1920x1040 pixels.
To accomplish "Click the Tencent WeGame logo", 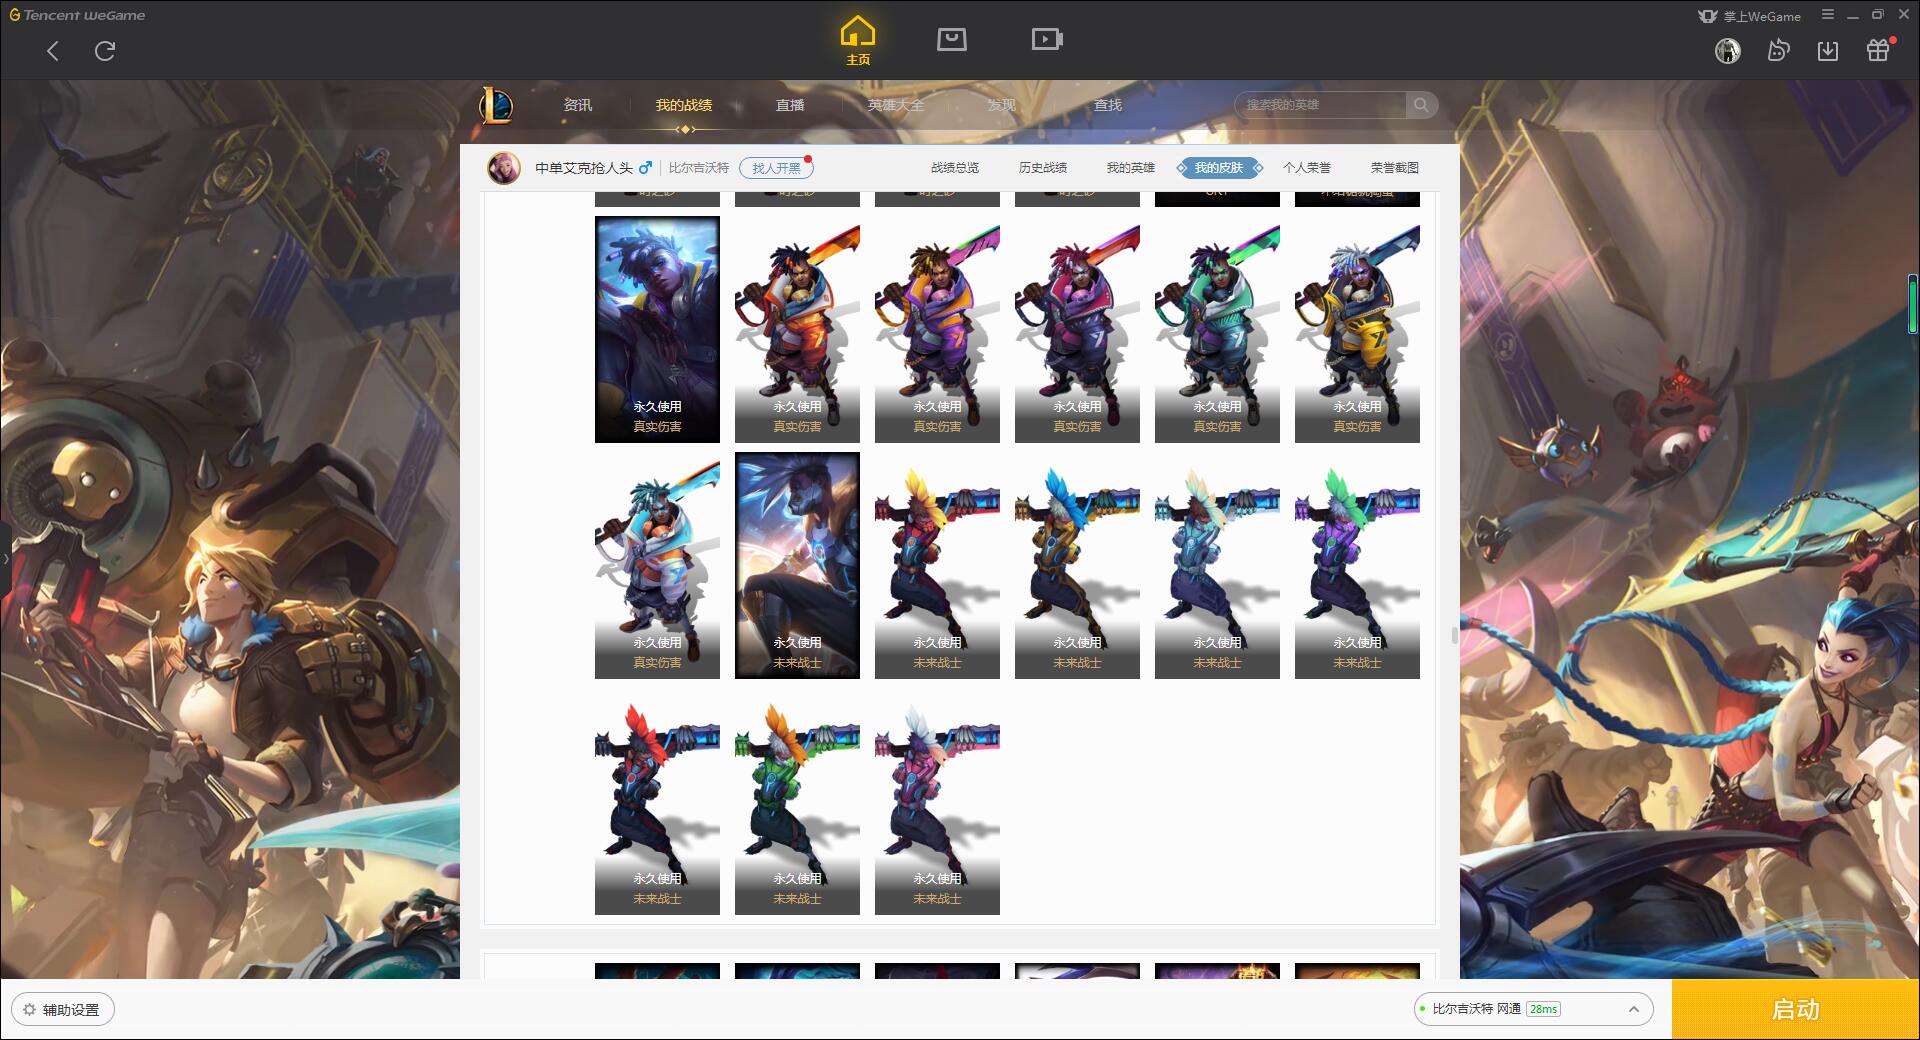I will (77, 15).
